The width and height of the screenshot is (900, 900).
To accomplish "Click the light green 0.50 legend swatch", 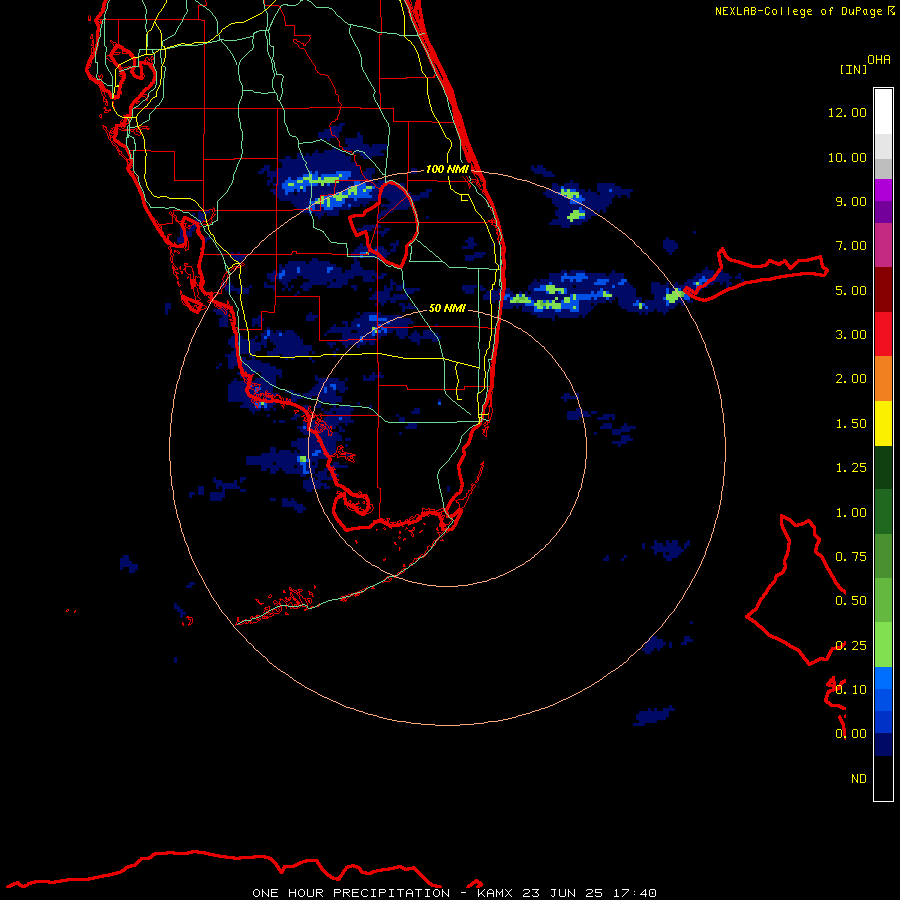I will click(x=883, y=600).
